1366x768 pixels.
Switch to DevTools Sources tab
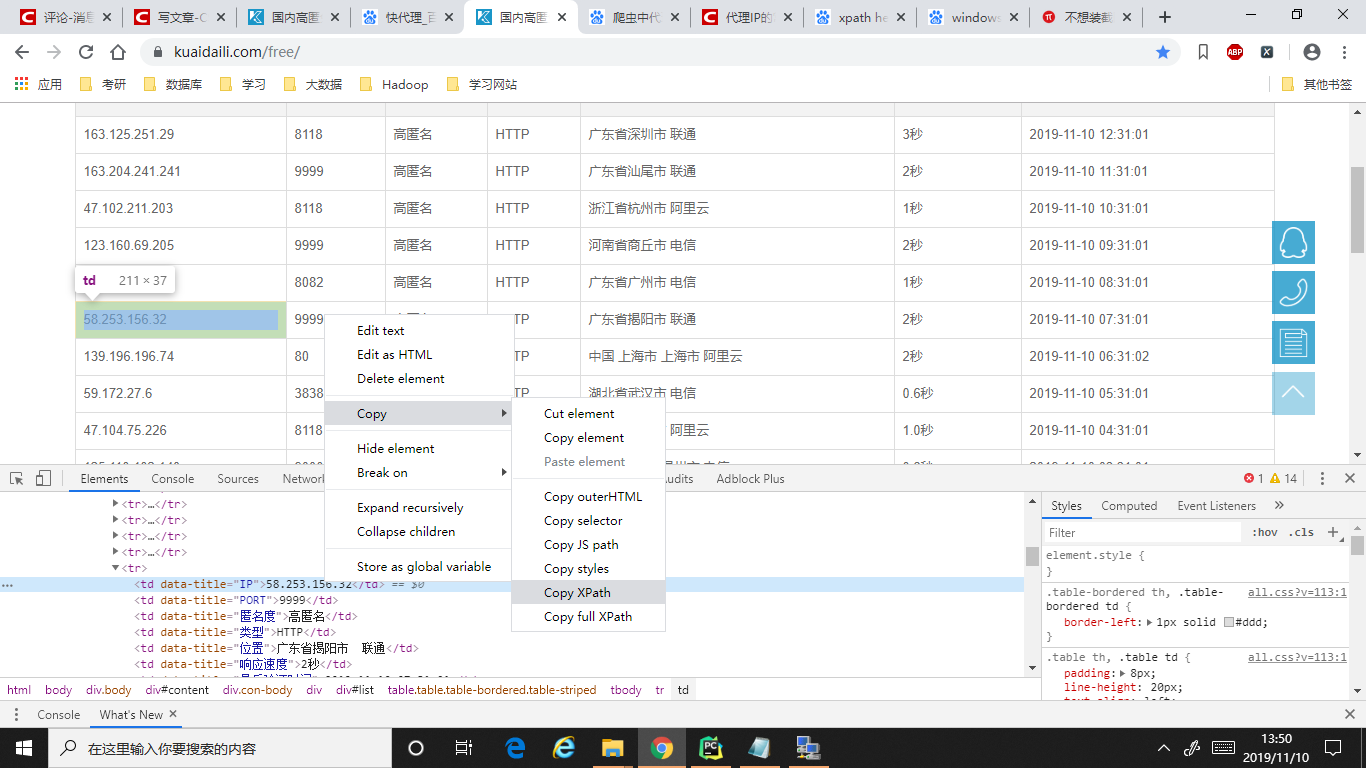[238, 479]
